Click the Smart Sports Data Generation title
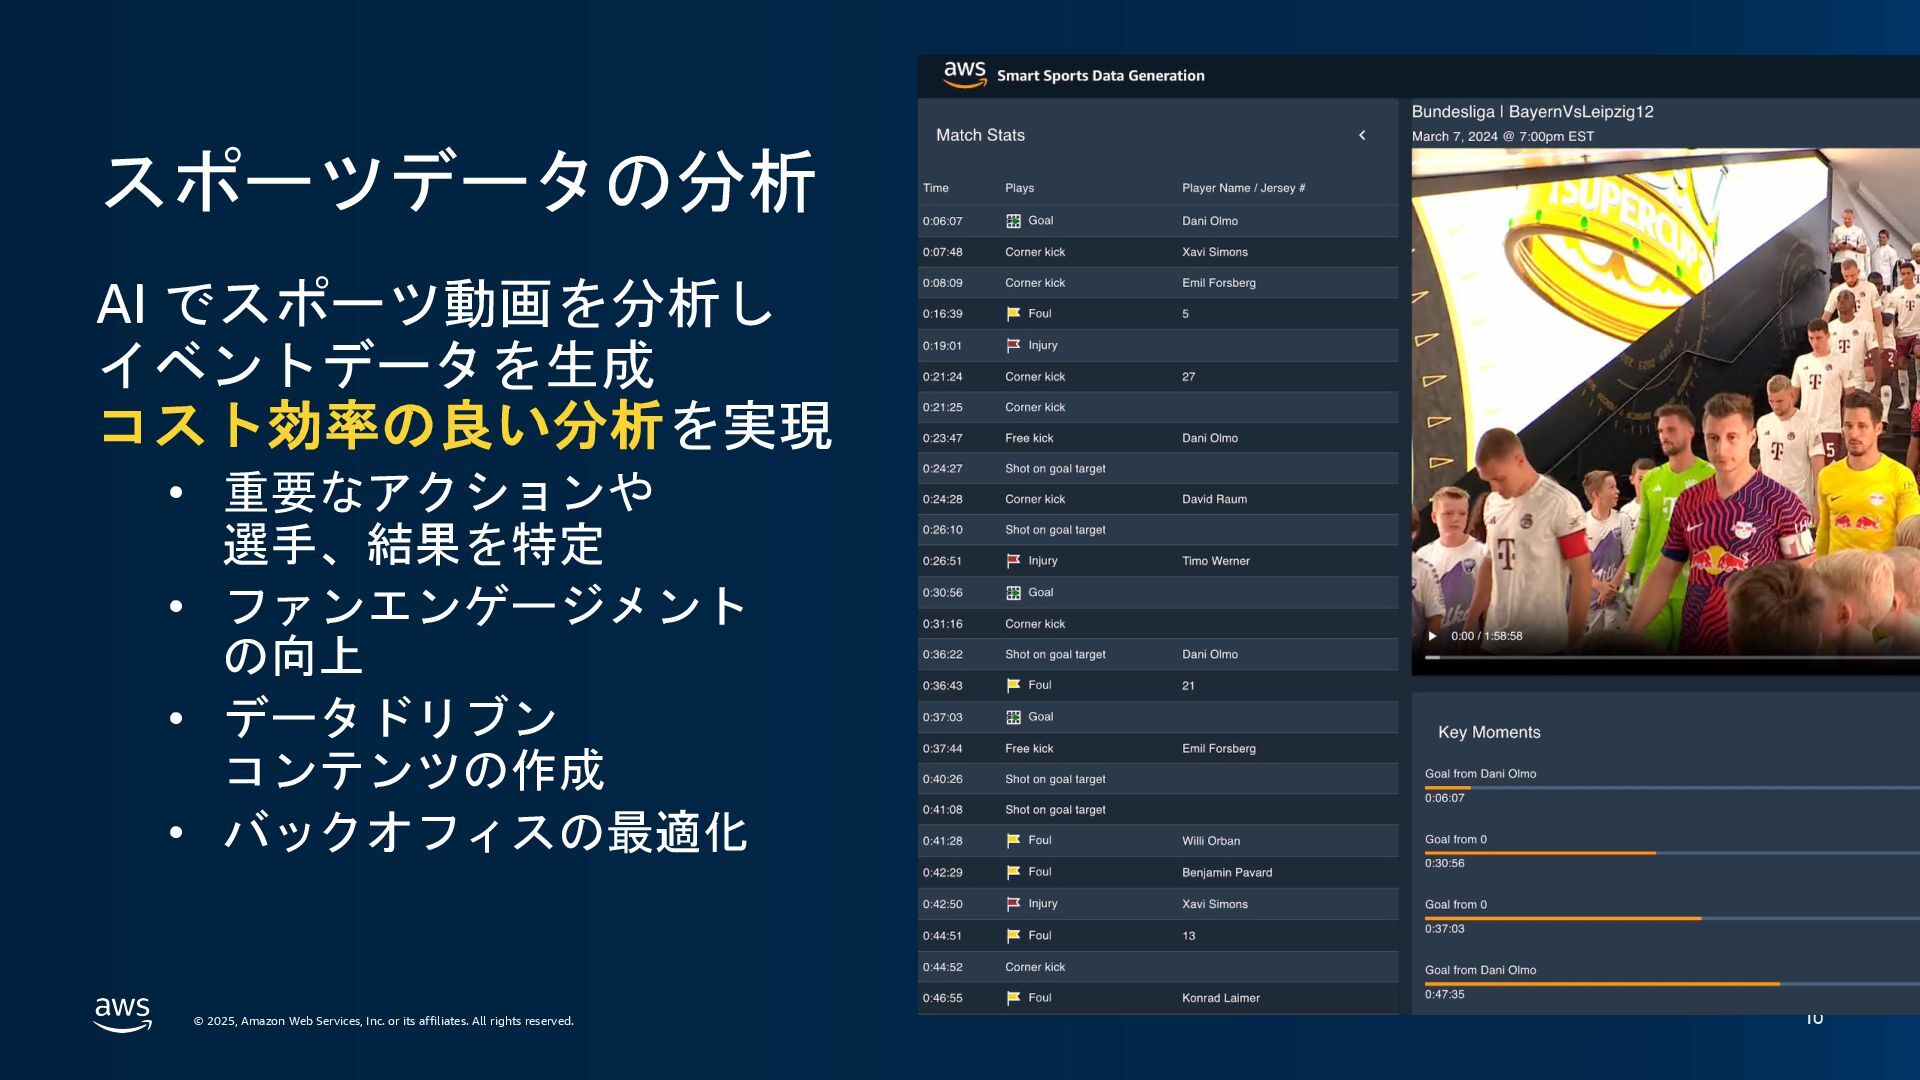This screenshot has height=1080, width=1920. point(1100,76)
